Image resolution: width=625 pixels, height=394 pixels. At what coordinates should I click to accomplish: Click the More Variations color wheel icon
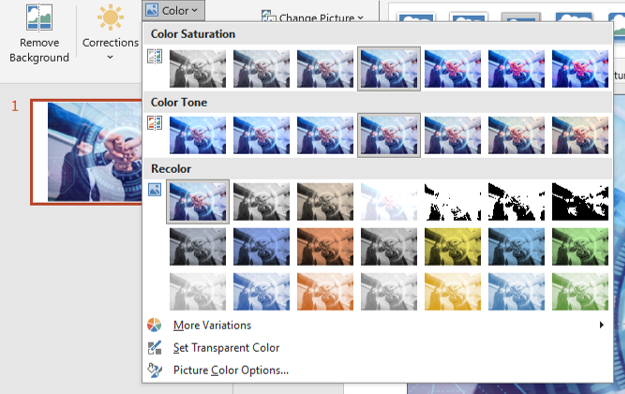tap(154, 325)
